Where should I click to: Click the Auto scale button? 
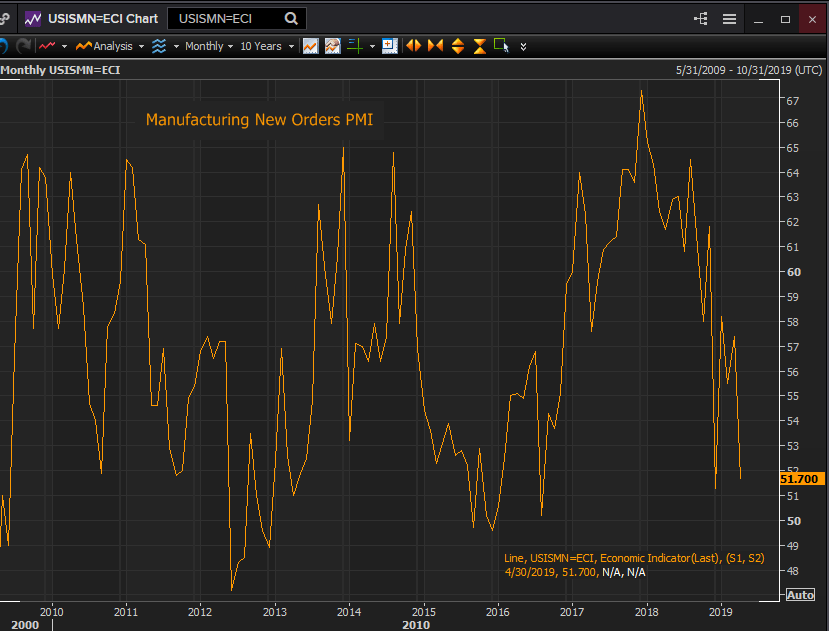(x=800, y=595)
